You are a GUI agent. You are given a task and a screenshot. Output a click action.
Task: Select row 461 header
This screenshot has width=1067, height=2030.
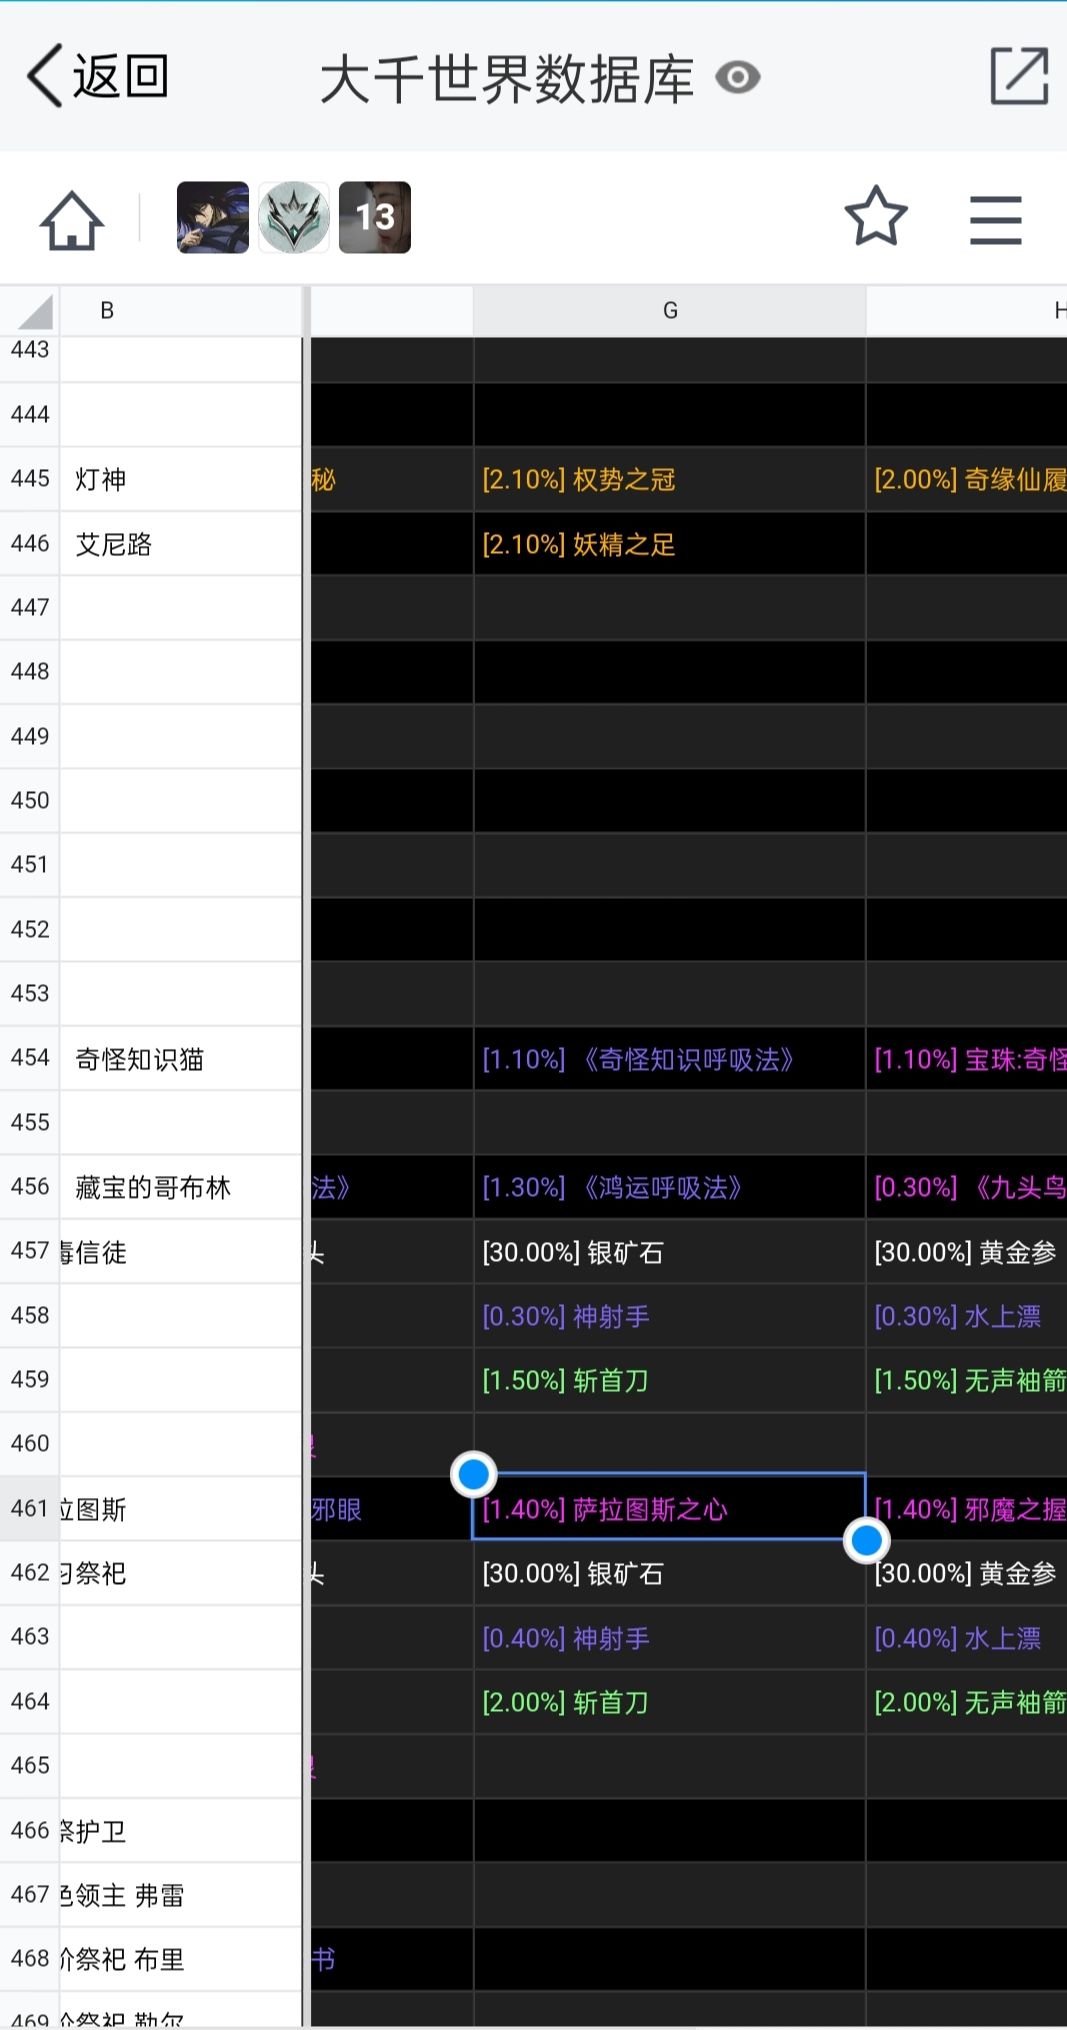tap(30, 1508)
